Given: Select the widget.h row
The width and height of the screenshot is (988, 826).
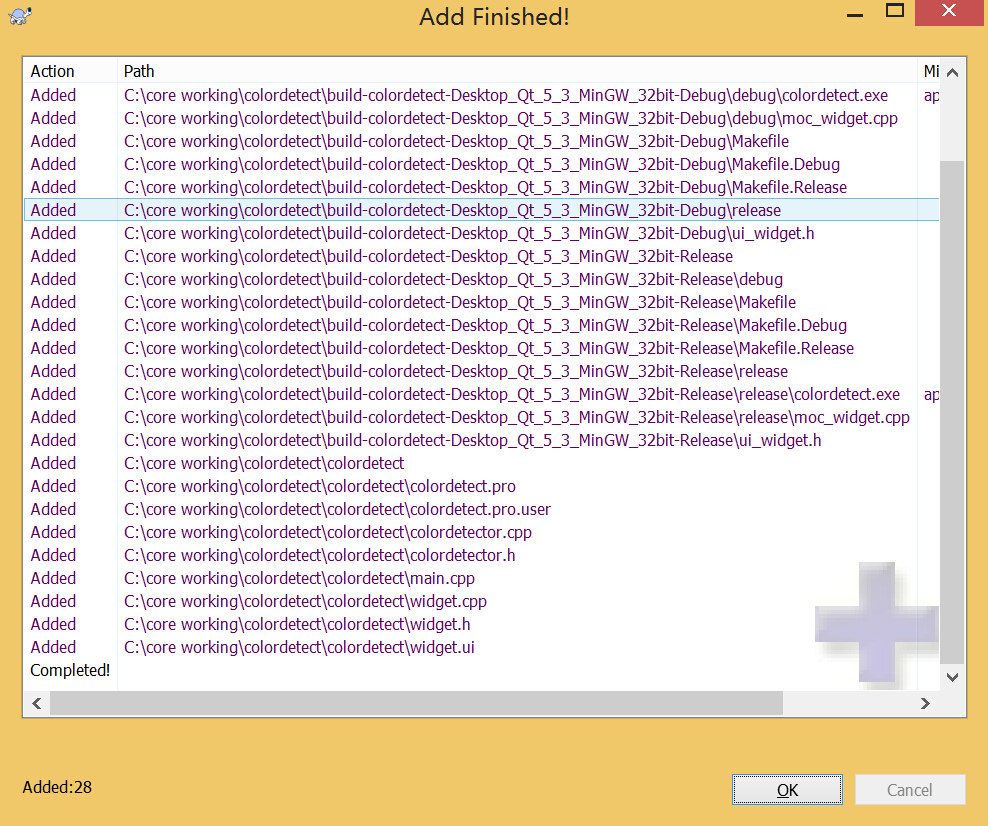Looking at the screenshot, I should click(481, 624).
